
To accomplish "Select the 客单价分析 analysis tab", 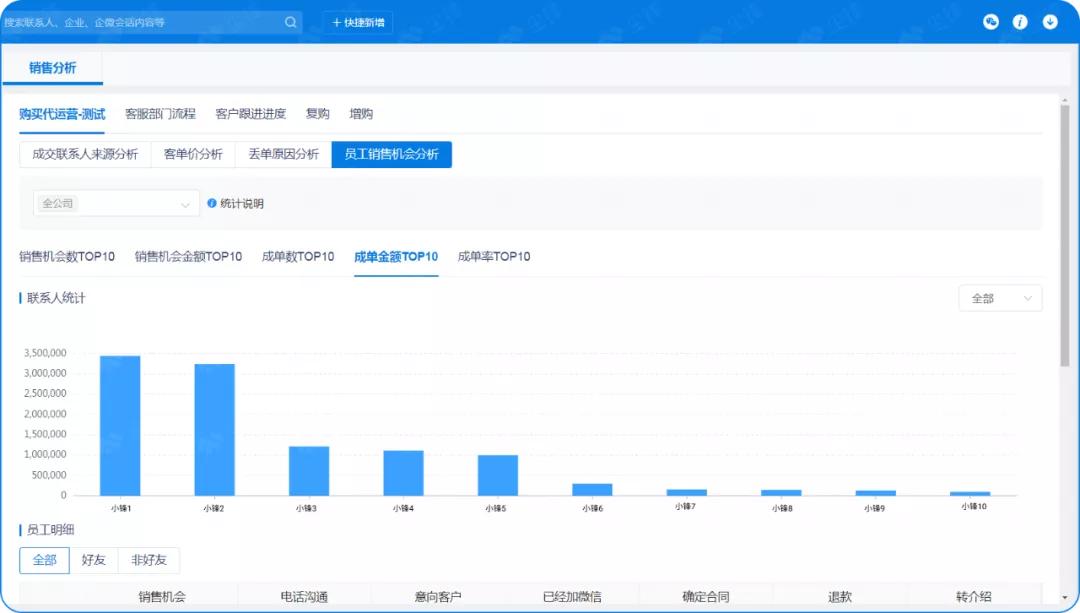I will [194, 155].
